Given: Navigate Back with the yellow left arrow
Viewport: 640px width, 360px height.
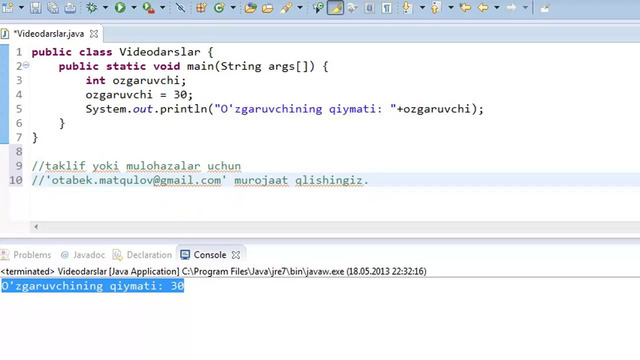Looking at the screenshot, I should (x=483, y=7).
